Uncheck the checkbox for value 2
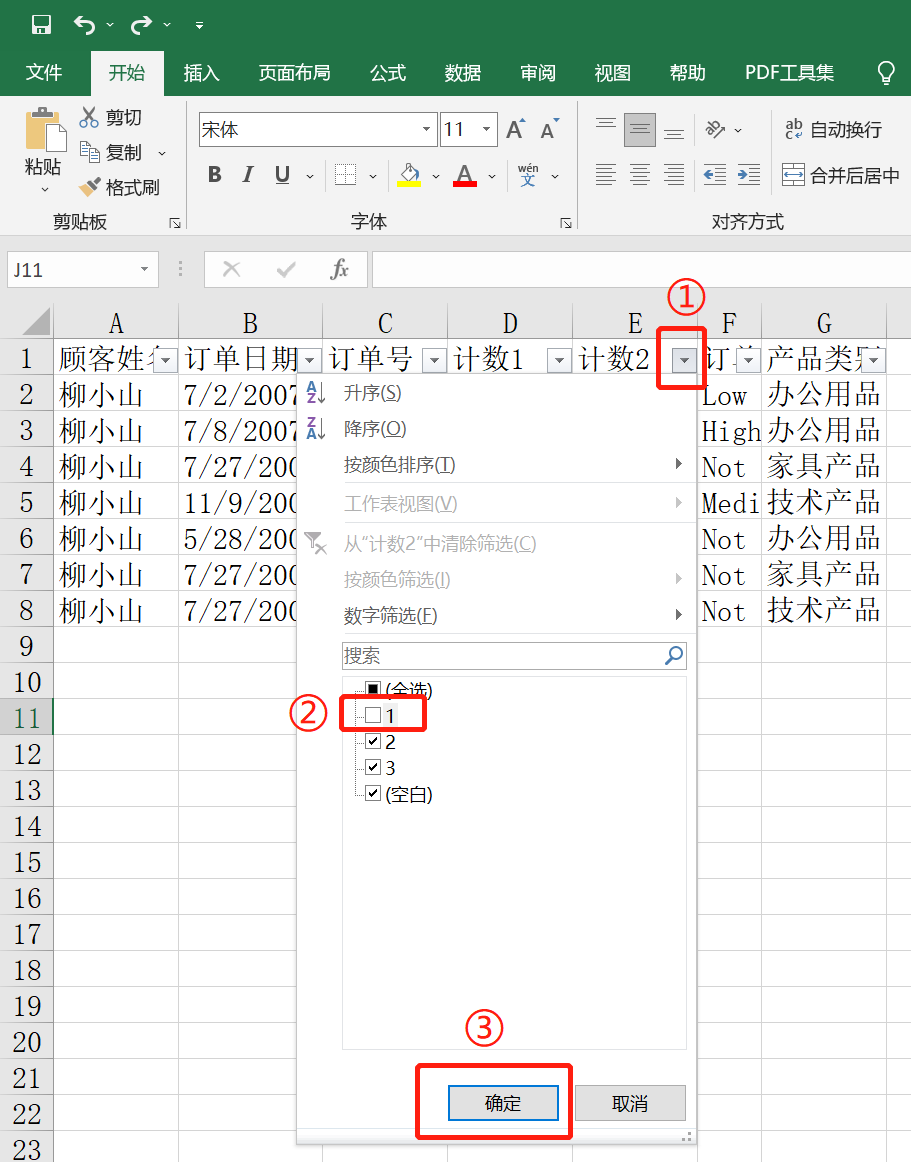 point(374,741)
